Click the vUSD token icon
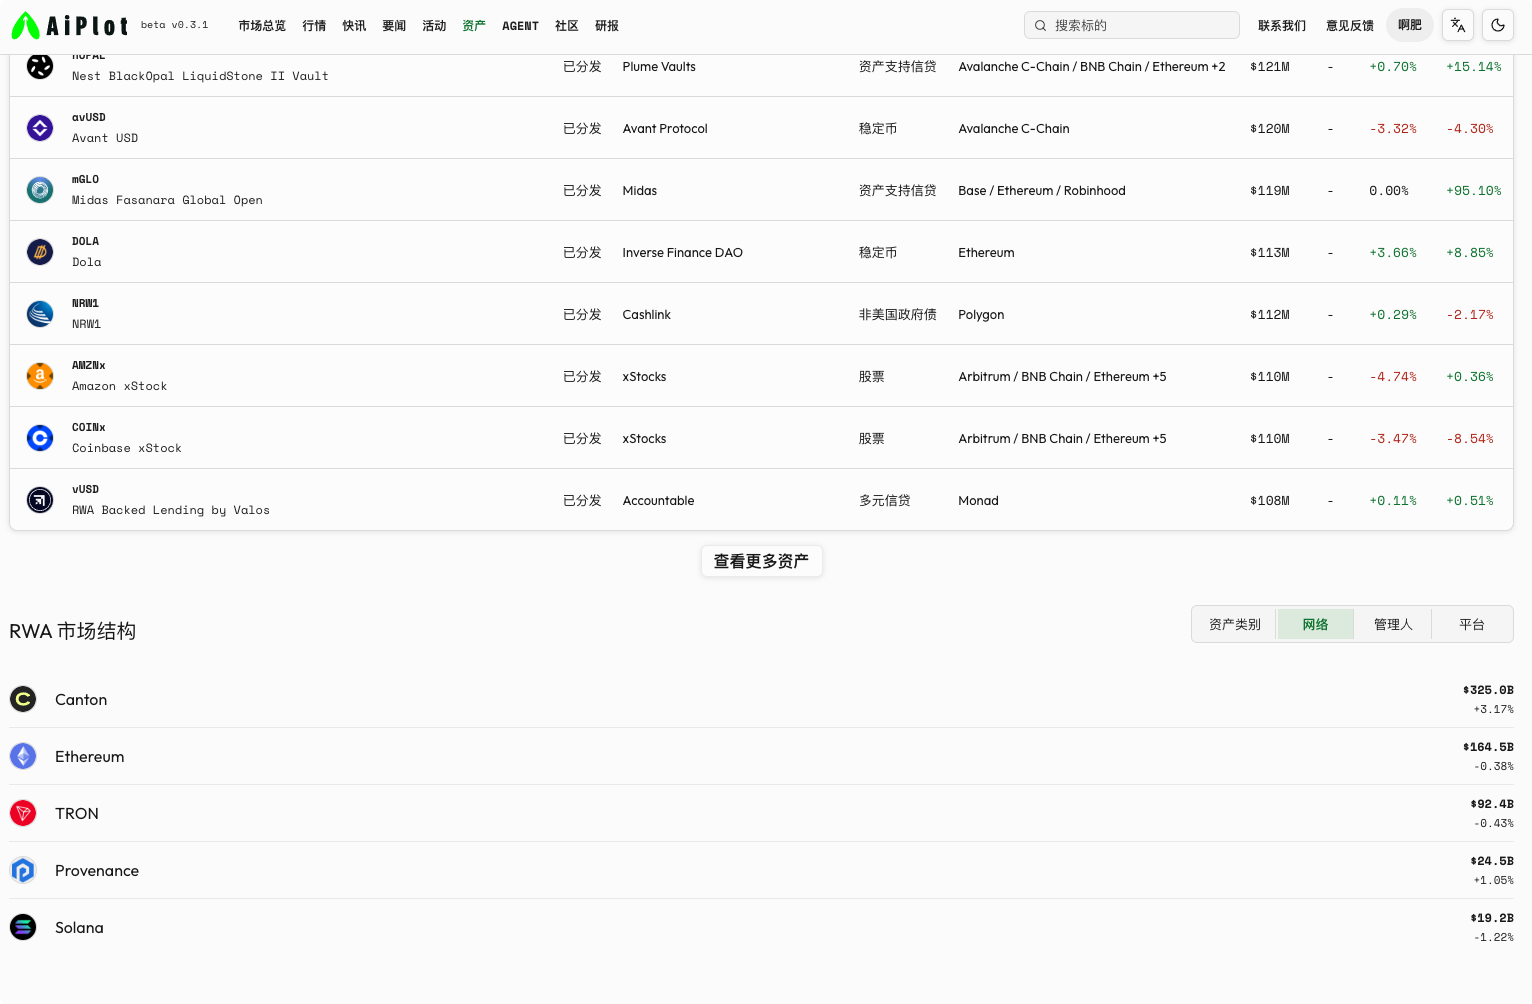Screen dimensions: 1532x1004 (x=40, y=500)
